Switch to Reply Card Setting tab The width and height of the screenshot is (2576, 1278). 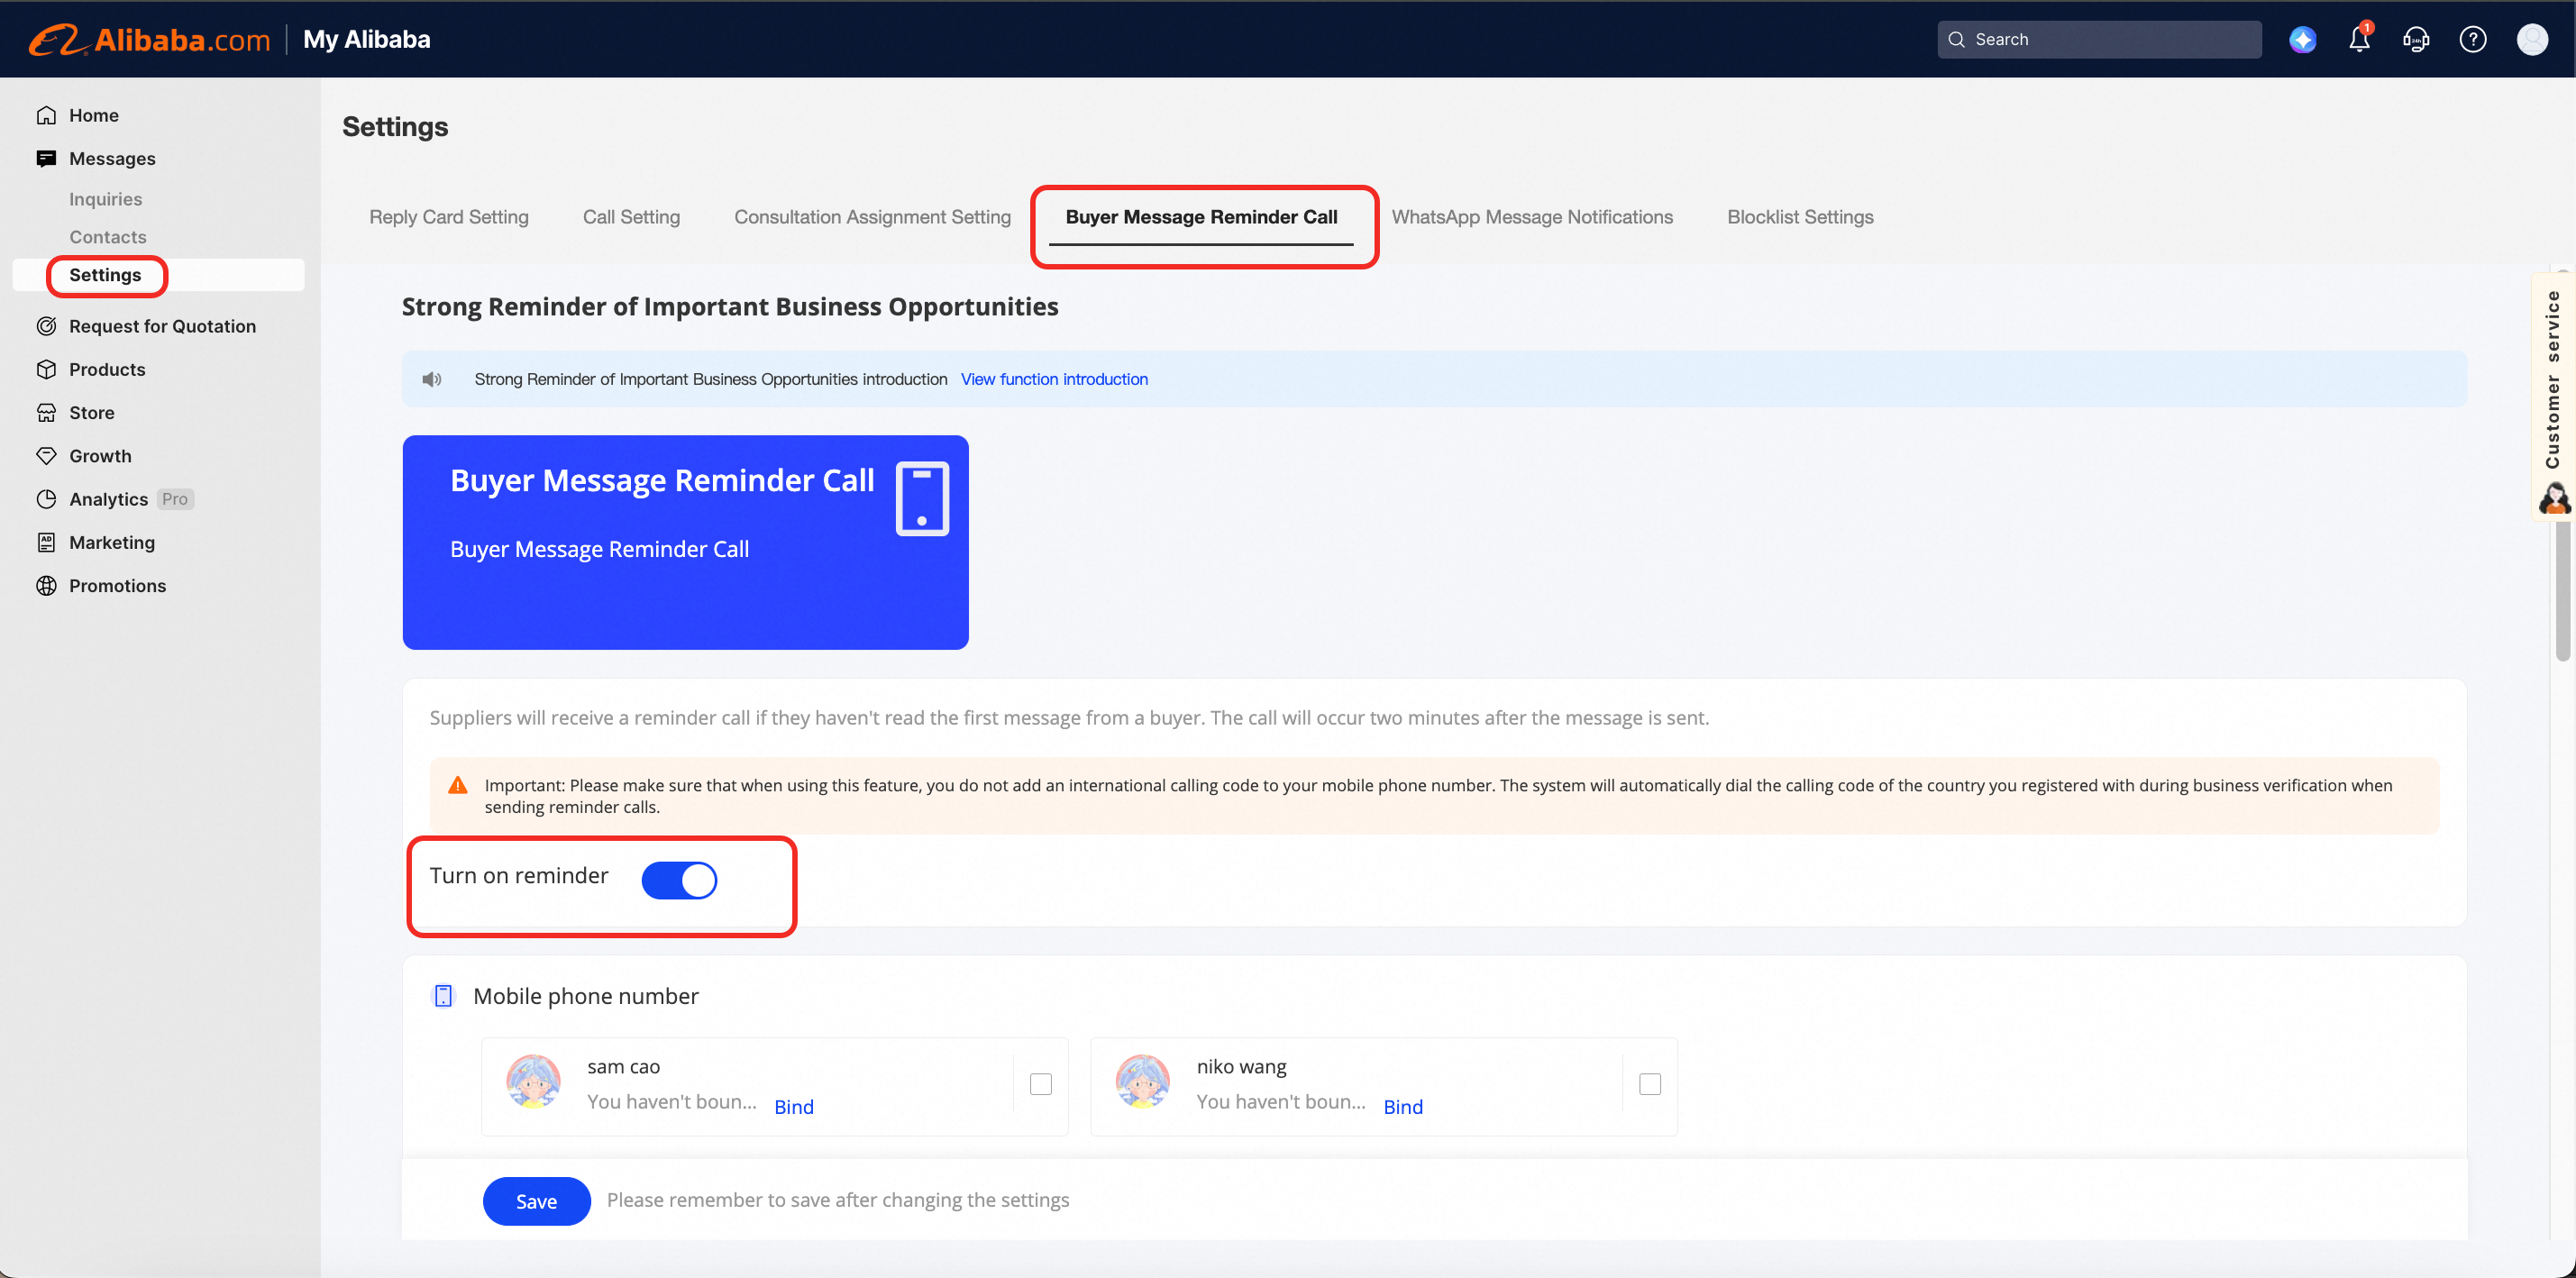coord(449,217)
